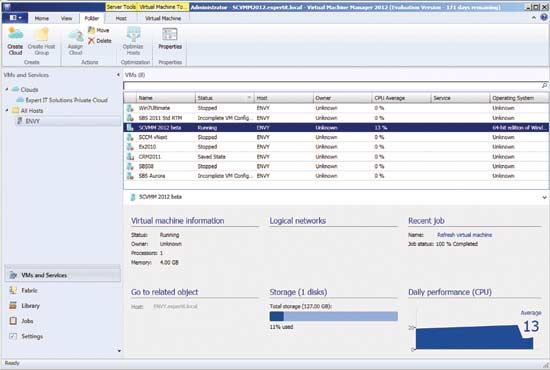This screenshot has width=550, height=370.
Task: Sort by the CPU Average column header
Action: [x=401, y=98]
